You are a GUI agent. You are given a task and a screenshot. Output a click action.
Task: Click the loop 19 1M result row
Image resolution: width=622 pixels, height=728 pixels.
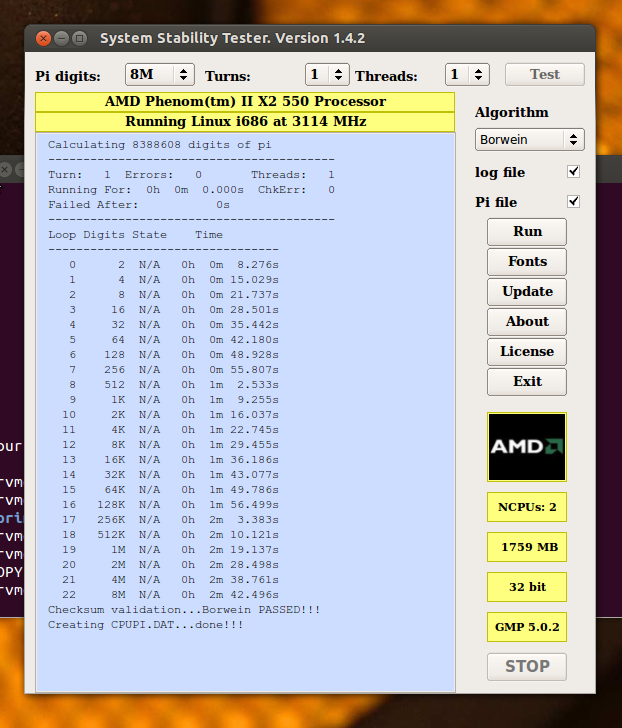click(170, 550)
